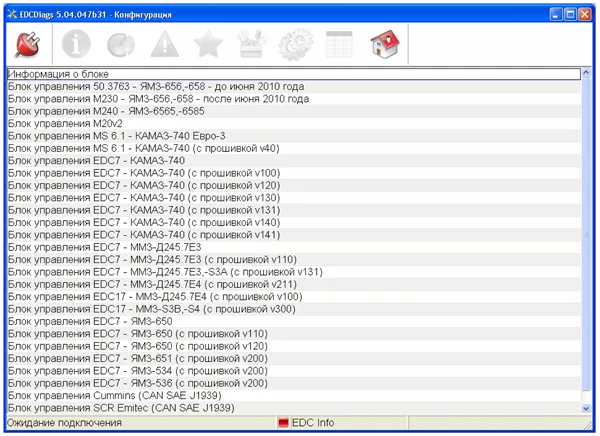Viewport: 600px width, 436px height.
Task: Select 'Блок управления M20v2' row
Action: pos(294,124)
